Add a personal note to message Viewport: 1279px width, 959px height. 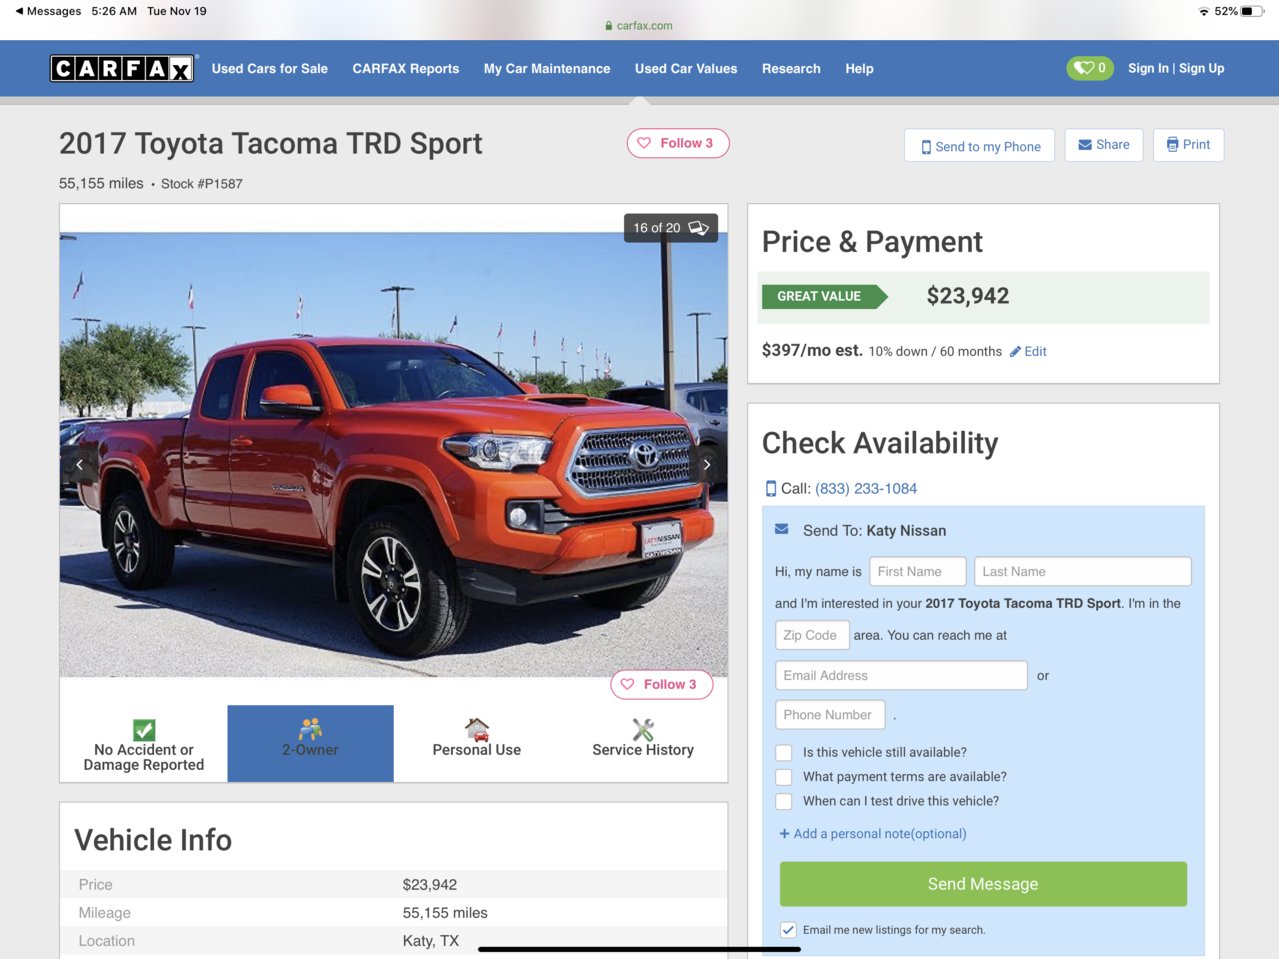click(x=873, y=834)
